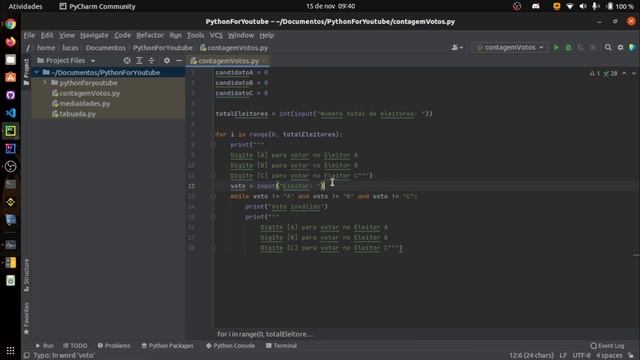This screenshot has width=640, height=360.
Task: Open Search Everywhere magnifier icon
Action: pyautogui.click(x=608, y=48)
